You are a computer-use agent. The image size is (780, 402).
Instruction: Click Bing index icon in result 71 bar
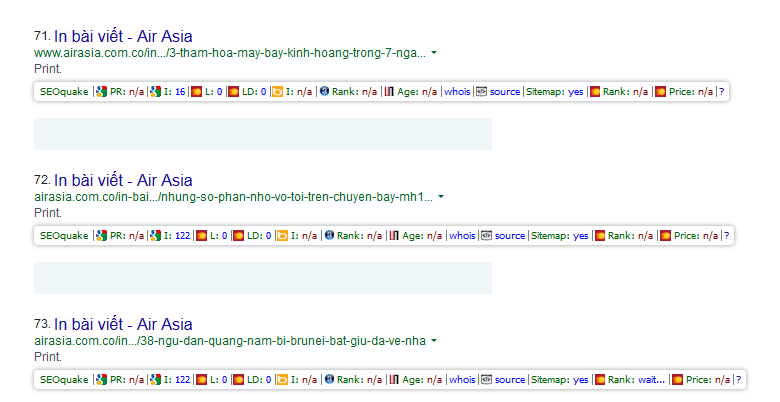278,92
